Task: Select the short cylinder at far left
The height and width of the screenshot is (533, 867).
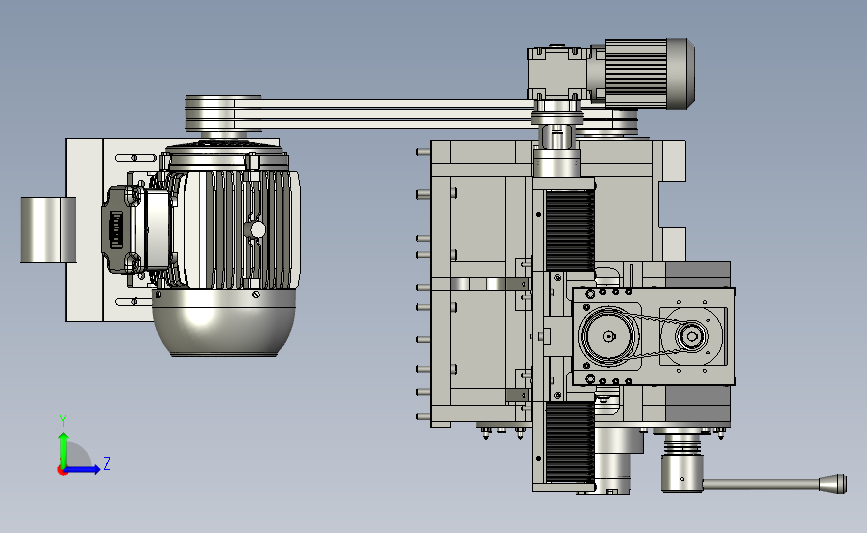Action: tap(48, 229)
